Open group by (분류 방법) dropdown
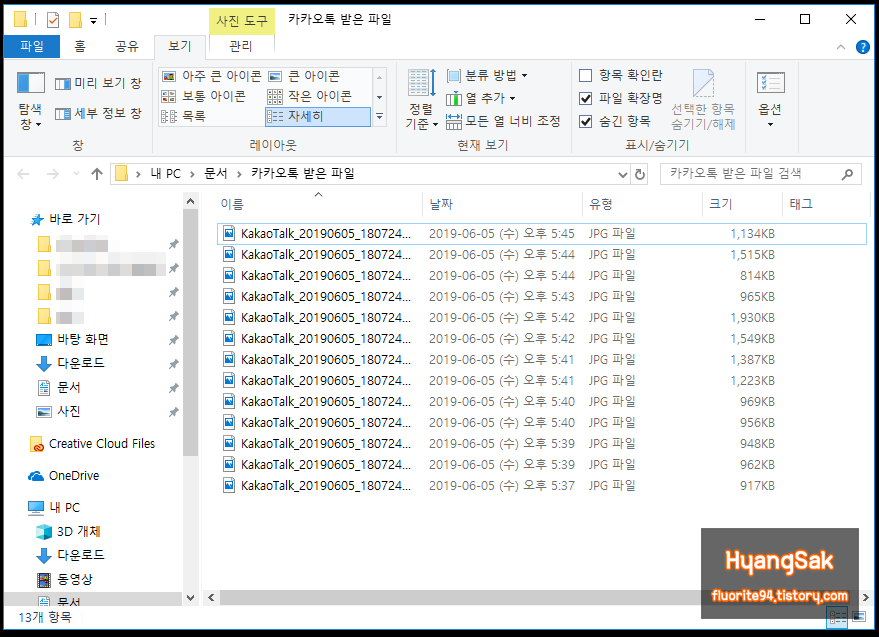 (x=487, y=75)
